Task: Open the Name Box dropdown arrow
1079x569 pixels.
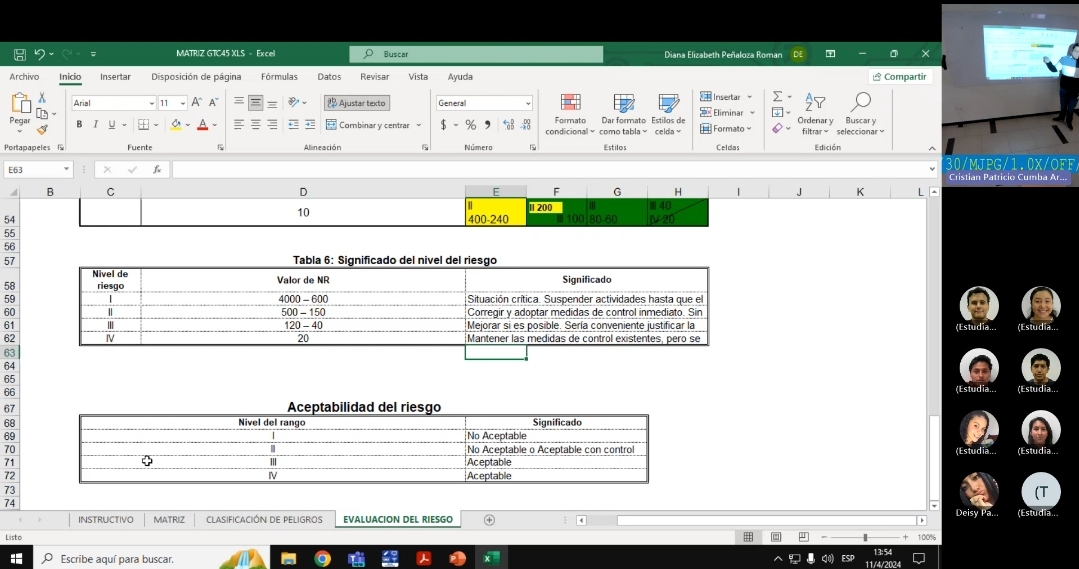Action: 67,170
